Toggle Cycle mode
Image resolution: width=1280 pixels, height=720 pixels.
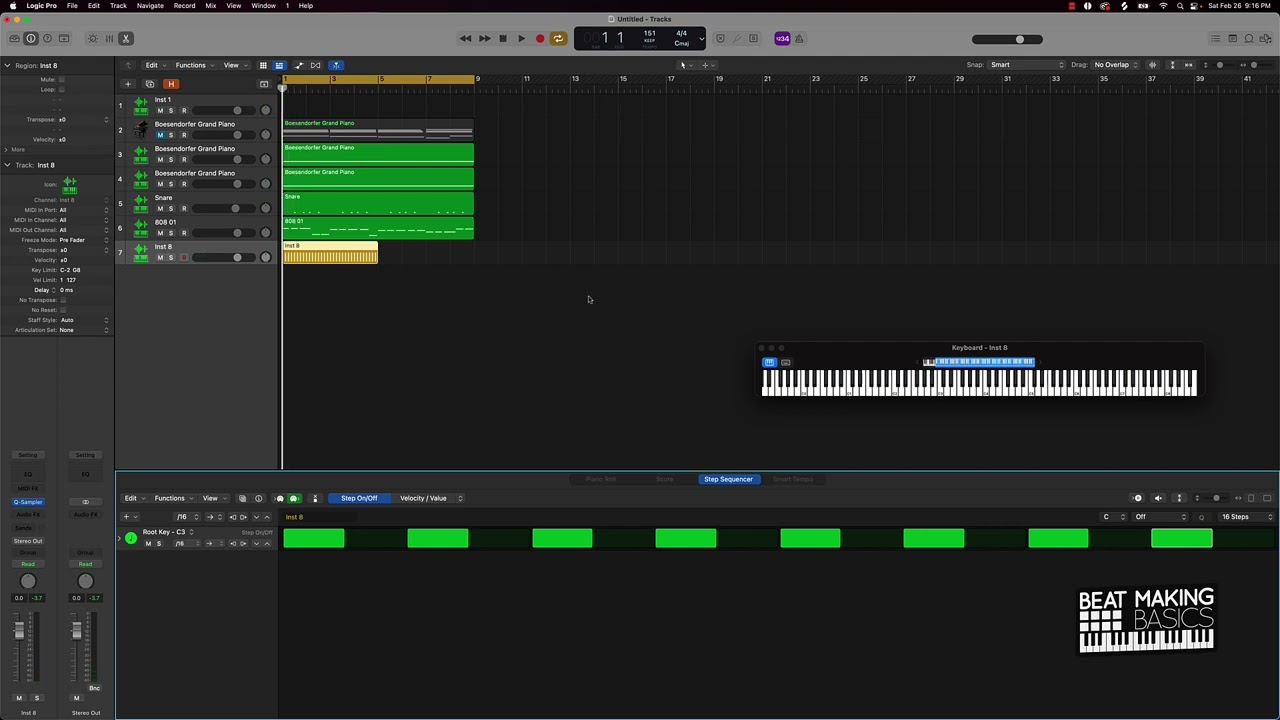click(x=558, y=39)
